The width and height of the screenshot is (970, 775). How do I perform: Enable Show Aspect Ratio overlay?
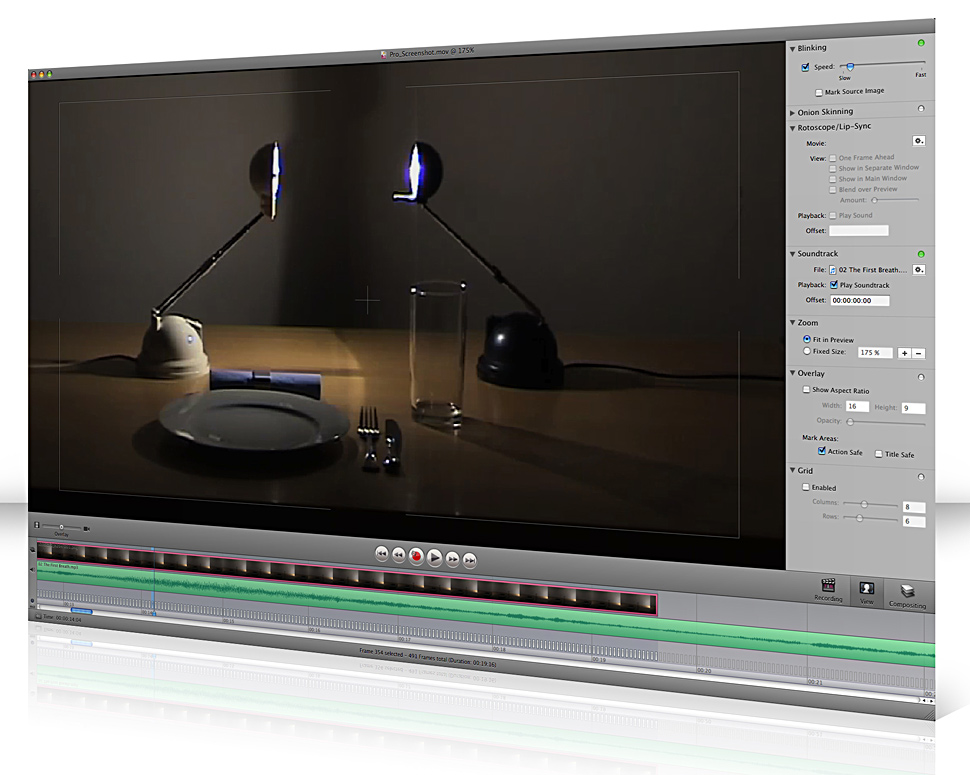(x=806, y=389)
